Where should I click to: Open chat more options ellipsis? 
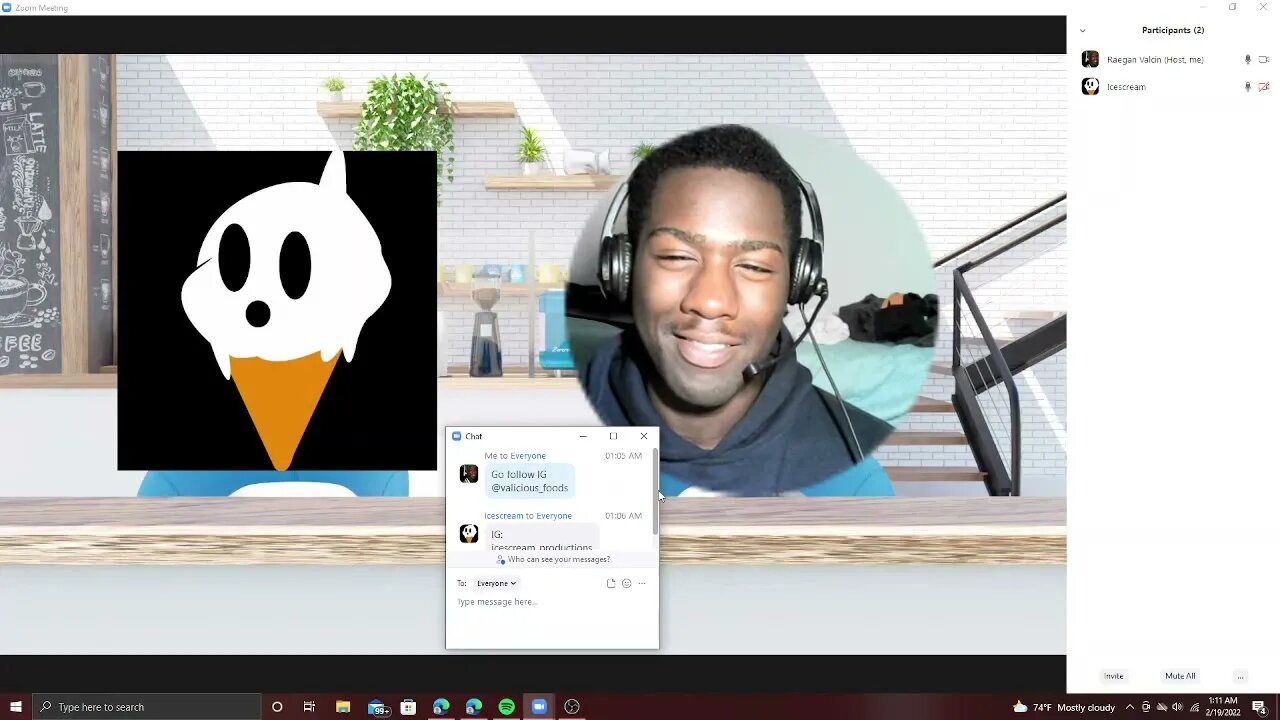[x=642, y=583]
